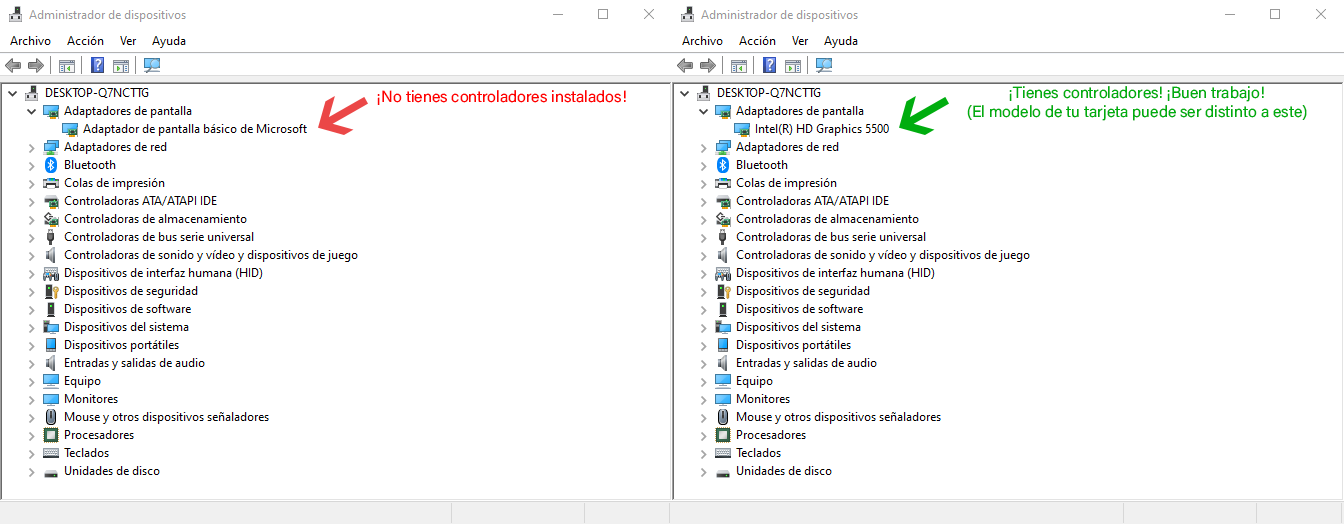
Task: Select 'Controladoras de almacenamiento' label in left window
Action: [155, 219]
